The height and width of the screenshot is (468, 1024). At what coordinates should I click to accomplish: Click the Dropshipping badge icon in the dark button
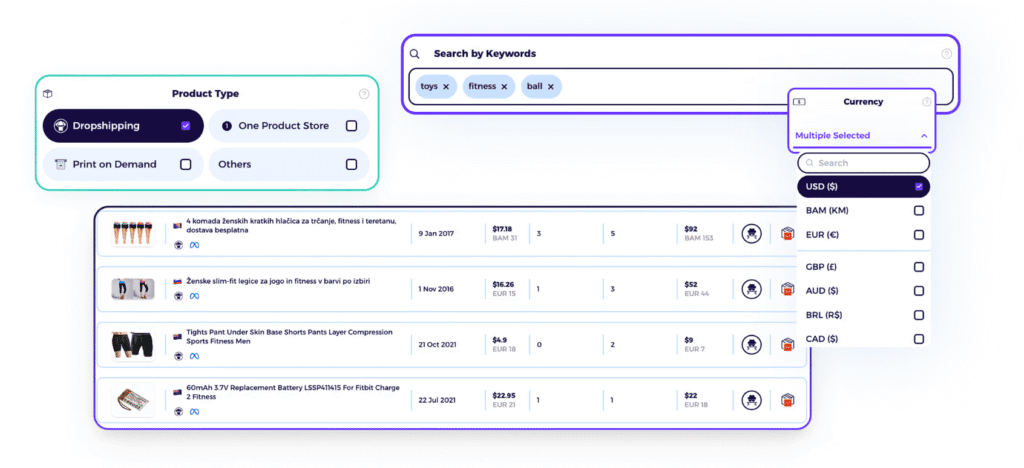click(x=61, y=126)
